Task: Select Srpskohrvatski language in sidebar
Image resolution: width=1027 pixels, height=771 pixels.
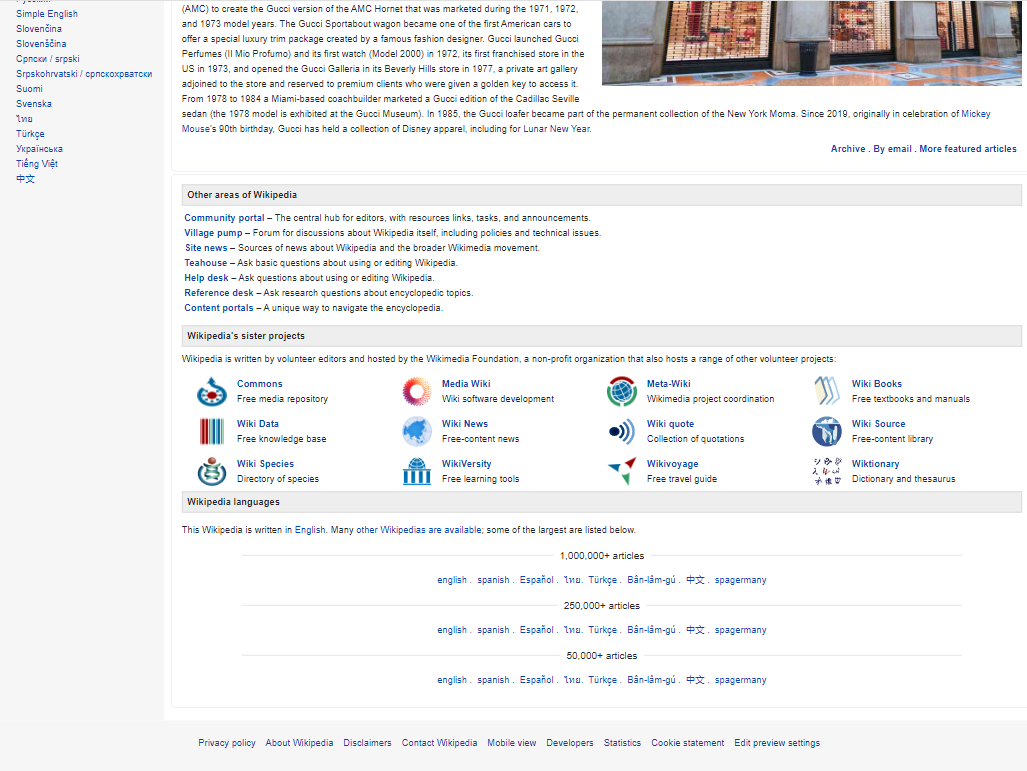Action: point(84,74)
